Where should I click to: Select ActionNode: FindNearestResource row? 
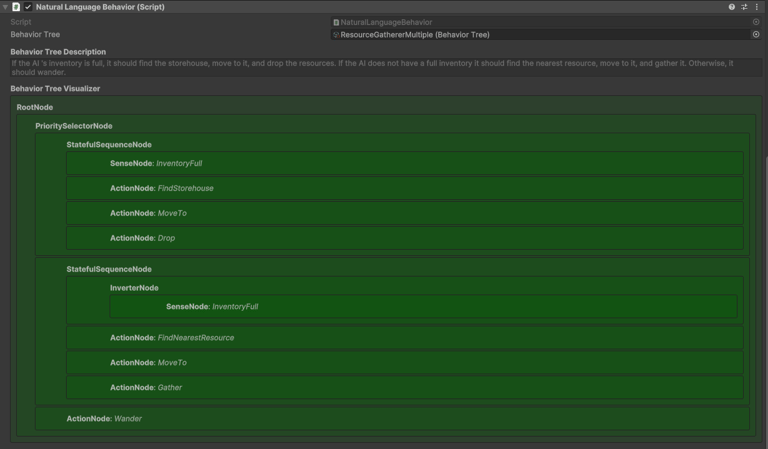(405, 337)
